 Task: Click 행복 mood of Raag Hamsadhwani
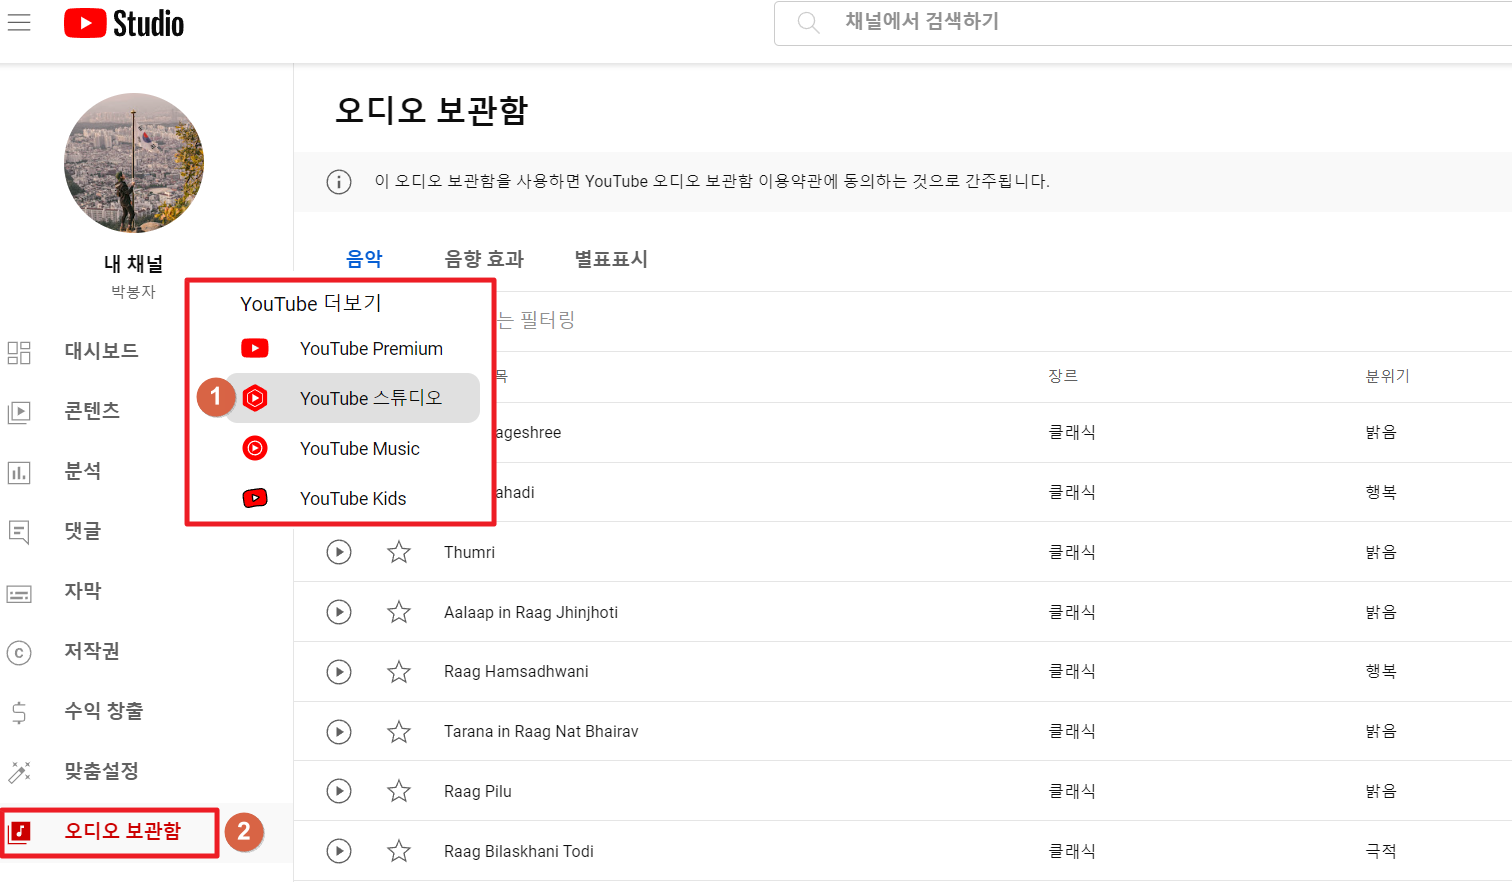[1381, 671]
